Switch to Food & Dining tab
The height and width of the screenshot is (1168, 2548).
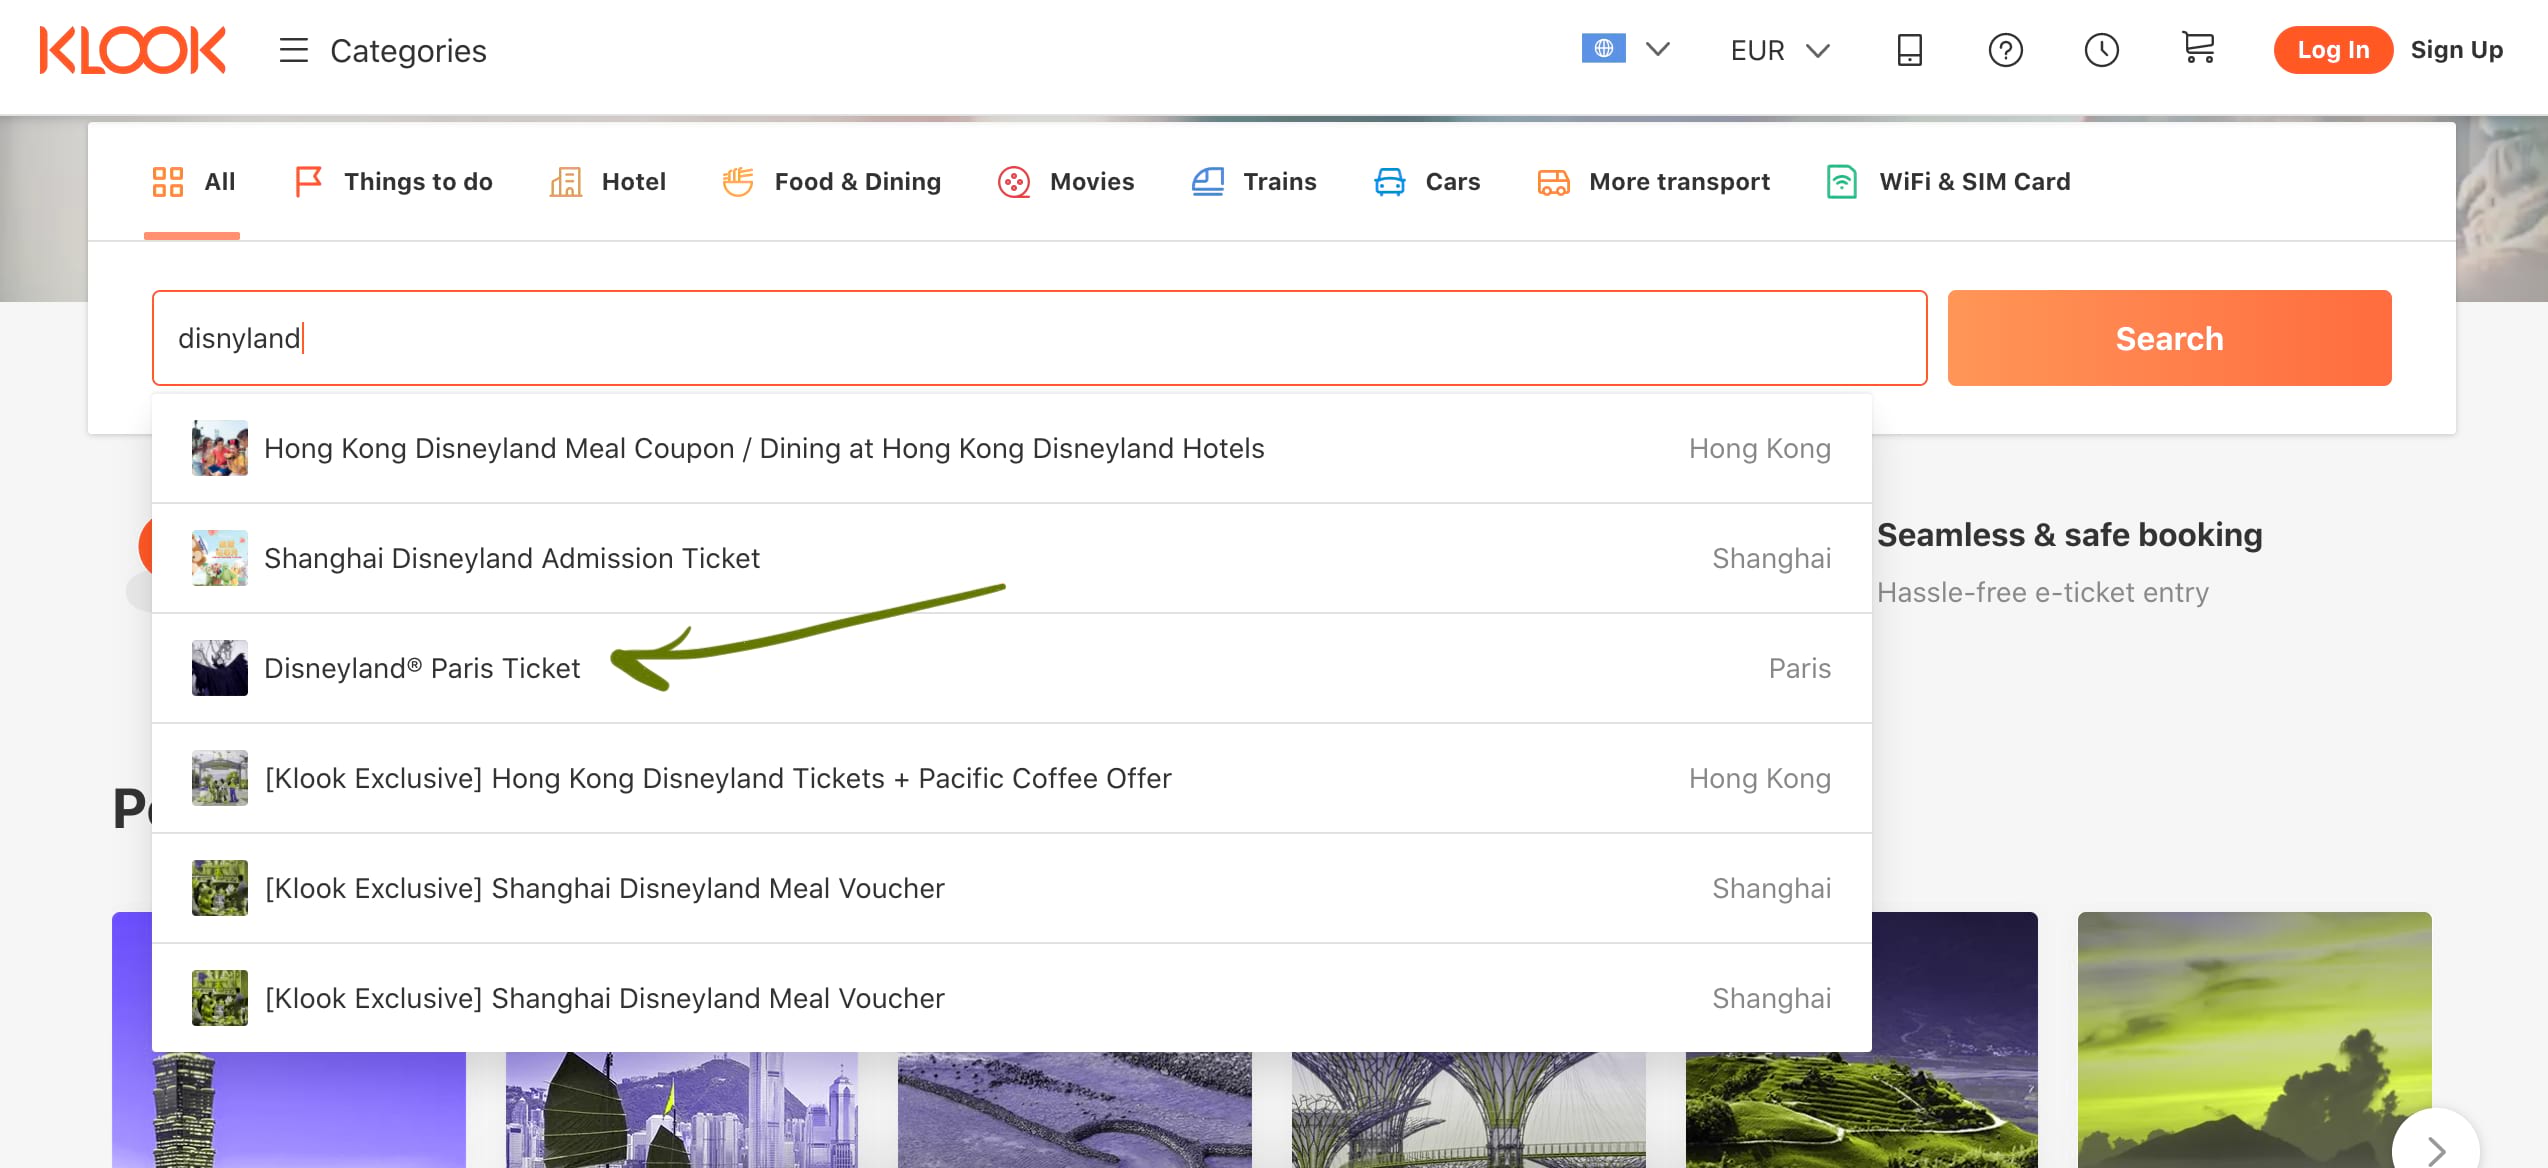point(832,182)
